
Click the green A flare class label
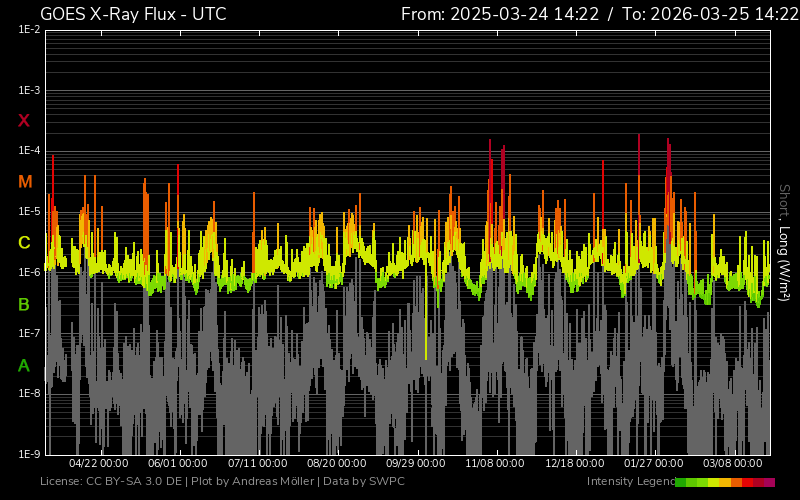(x=24, y=365)
